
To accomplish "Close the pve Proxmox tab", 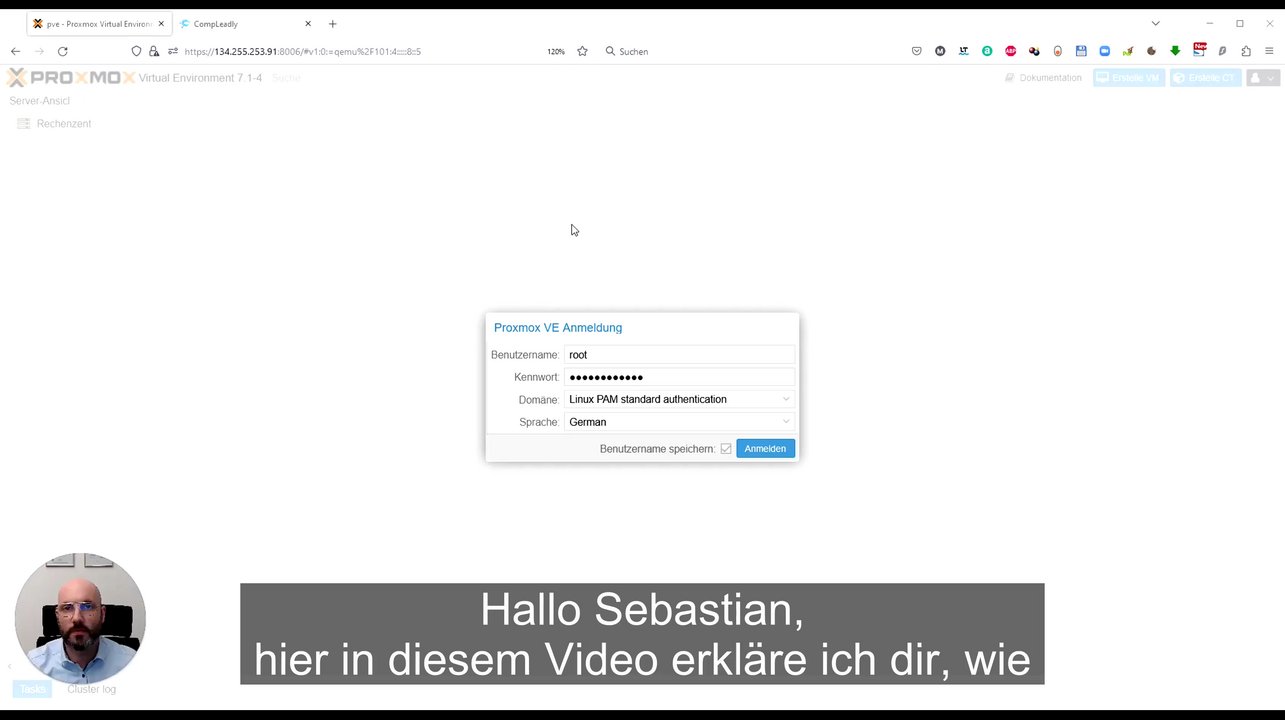I will [x=161, y=23].
